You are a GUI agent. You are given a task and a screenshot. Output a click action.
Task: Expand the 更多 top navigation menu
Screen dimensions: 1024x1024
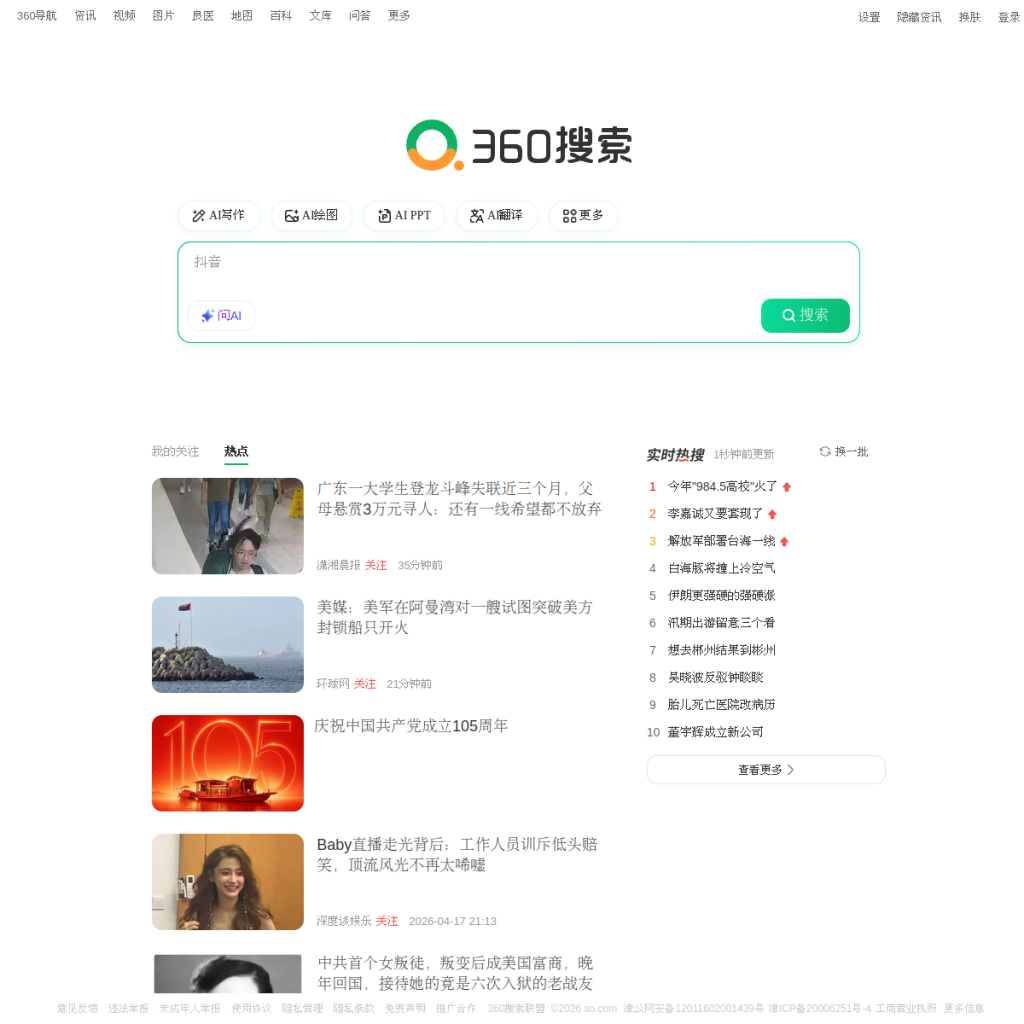[398, 16]
